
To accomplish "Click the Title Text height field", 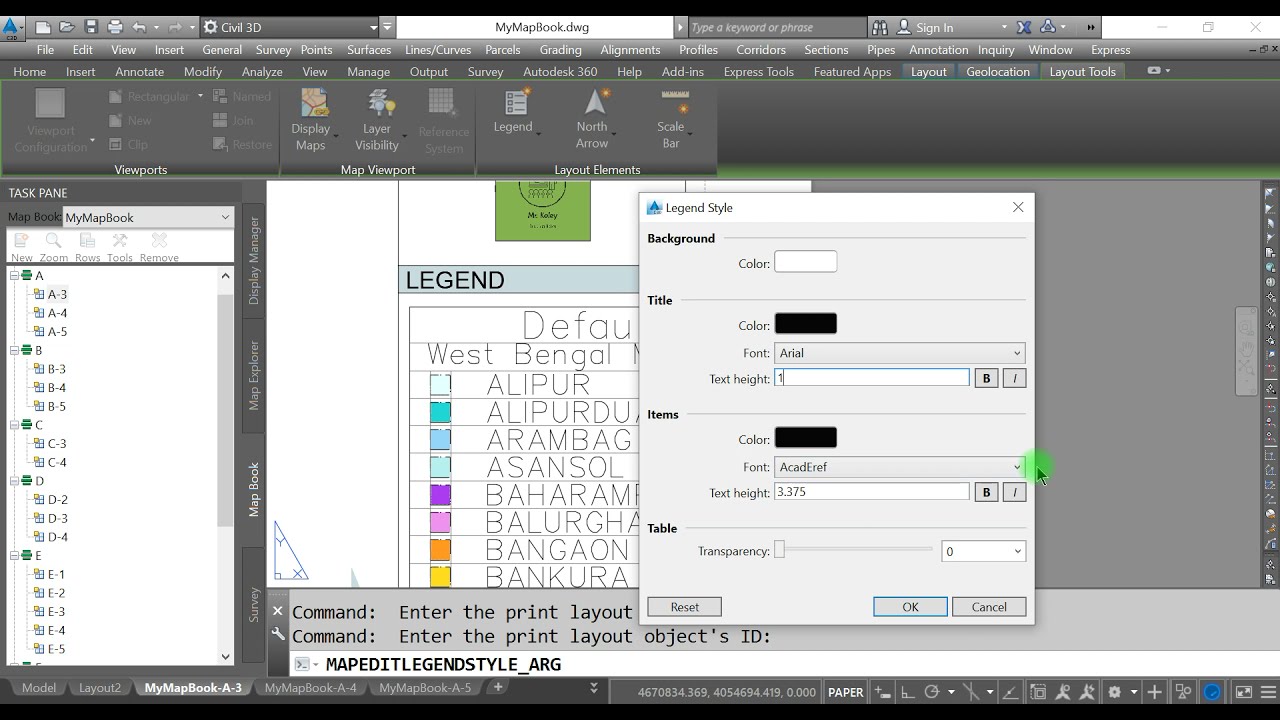I will click(872, 378).
